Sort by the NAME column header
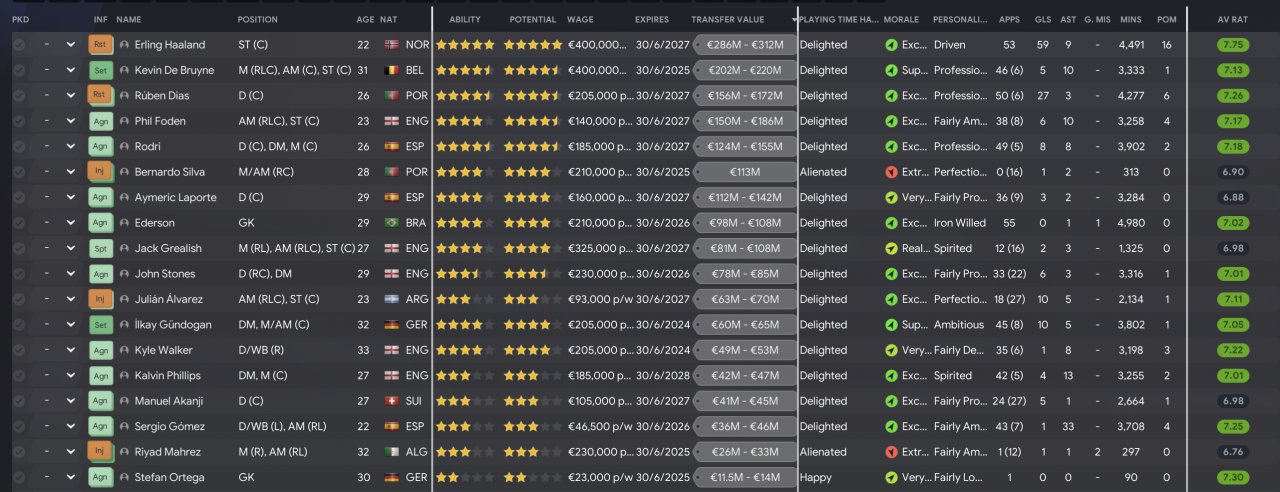 129,20
